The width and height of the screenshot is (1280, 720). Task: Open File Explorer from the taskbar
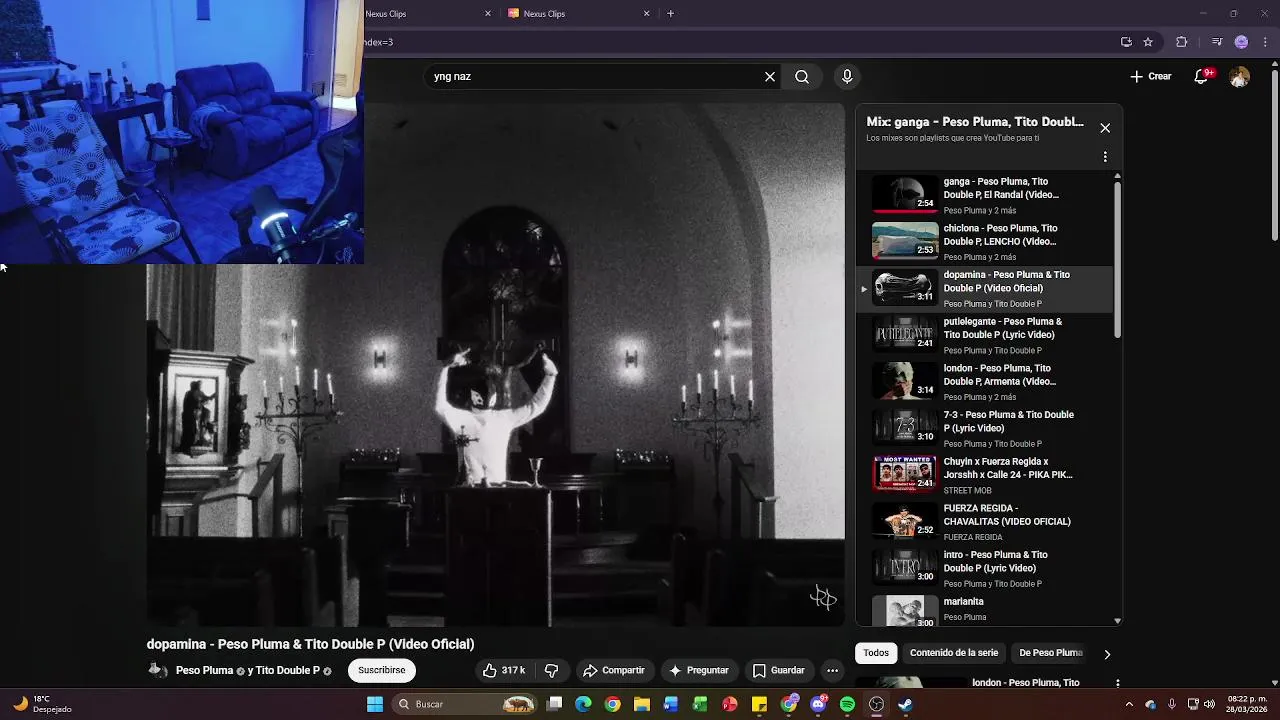click(x=642, y=704)
